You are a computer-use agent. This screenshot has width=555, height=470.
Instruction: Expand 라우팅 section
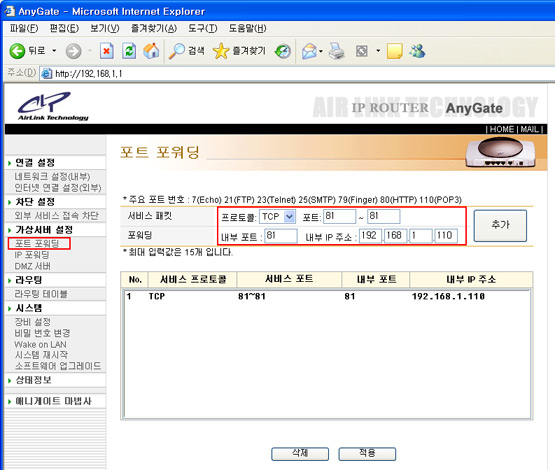coord(29,280)
